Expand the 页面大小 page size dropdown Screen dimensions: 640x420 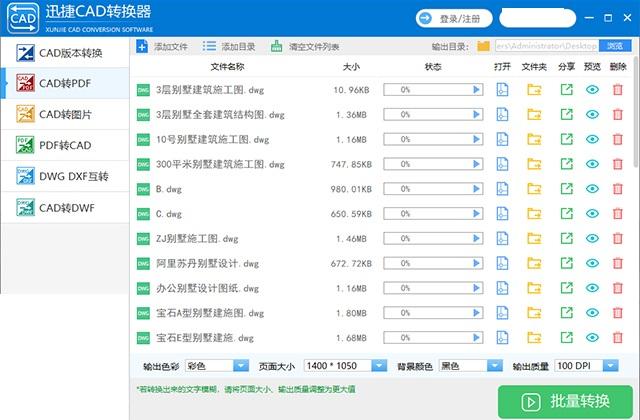379,366
